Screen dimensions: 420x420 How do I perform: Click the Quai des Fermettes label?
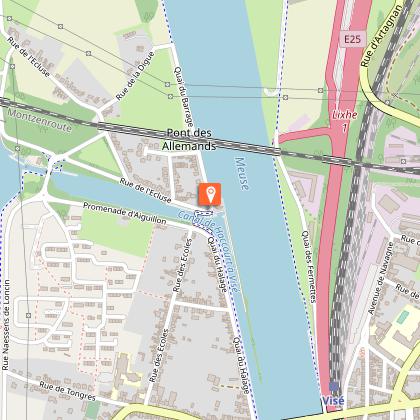click(x=309, y=267)
